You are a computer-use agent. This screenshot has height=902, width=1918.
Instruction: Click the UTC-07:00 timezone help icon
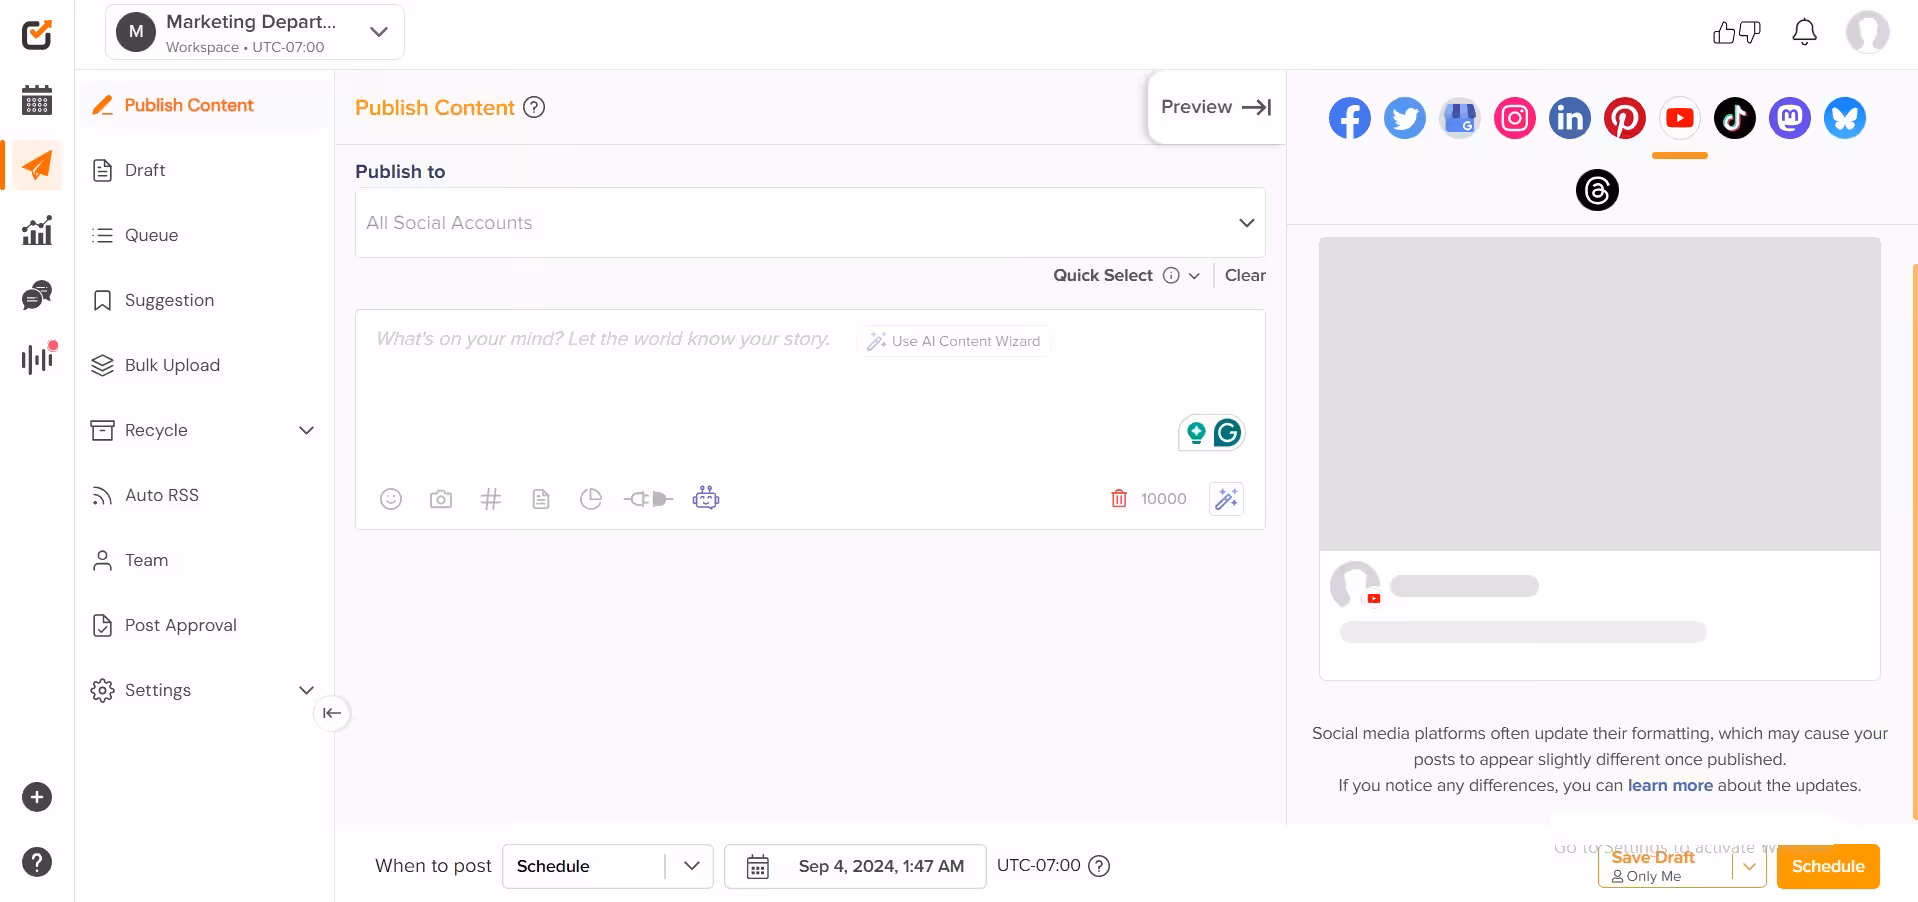(1099, 866)
